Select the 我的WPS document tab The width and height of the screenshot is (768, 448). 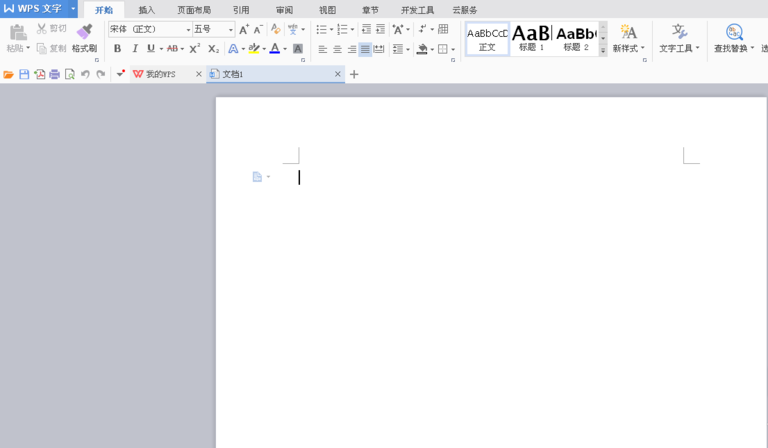162,74
